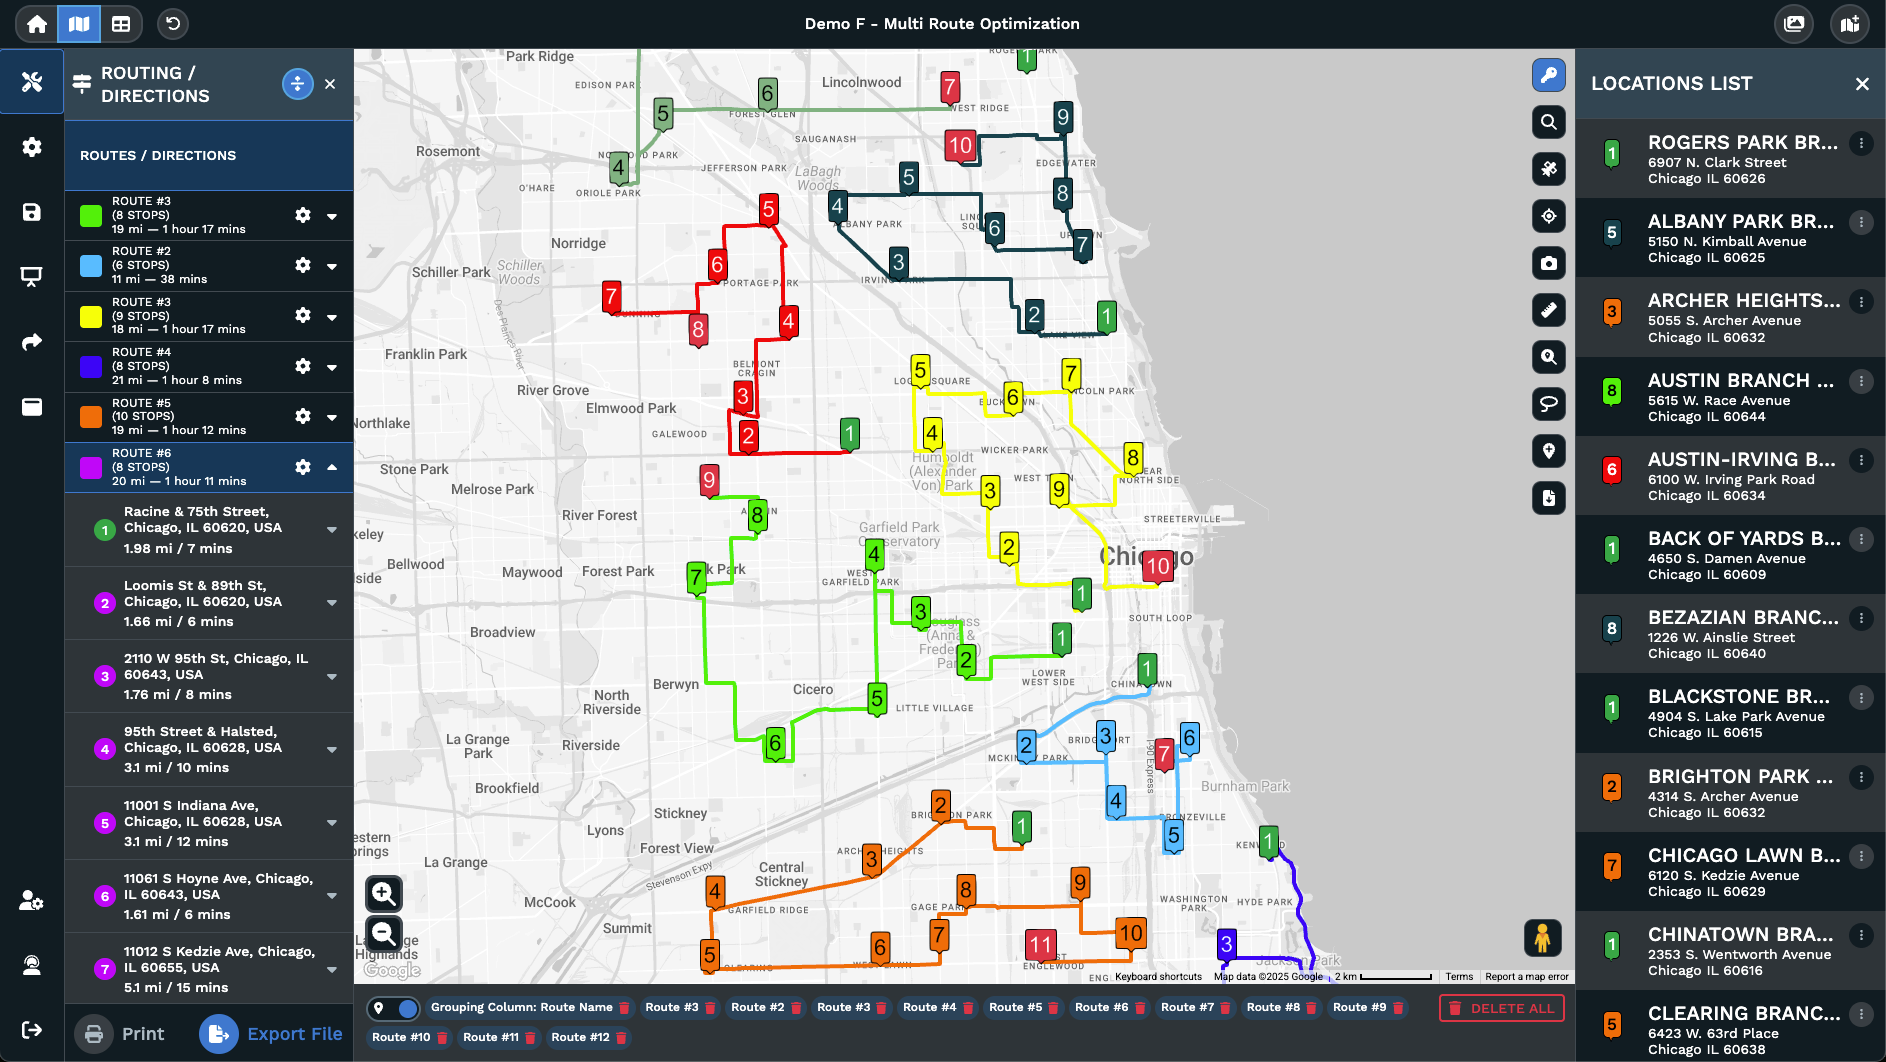Drop the Street View pegman icon
Viewport: 1886px width, 1062px height.
coord(1542,938)
